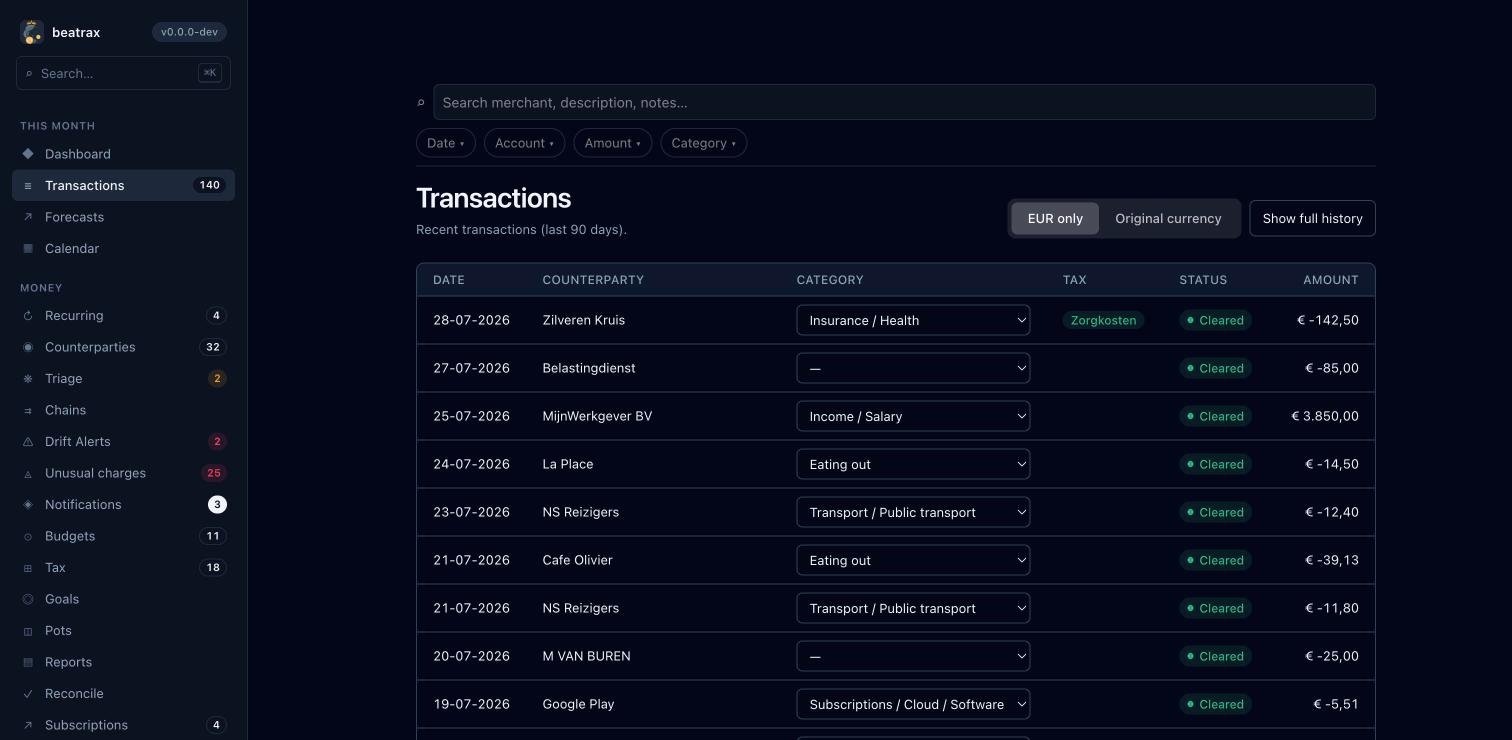Change category for Zilveren Kruis row
The height and width of the screenshot is (740, 1512).
click(913, 320)
